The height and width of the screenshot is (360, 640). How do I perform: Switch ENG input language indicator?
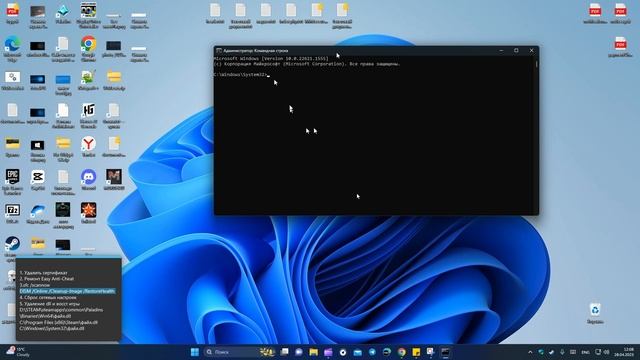coord(585,352)
